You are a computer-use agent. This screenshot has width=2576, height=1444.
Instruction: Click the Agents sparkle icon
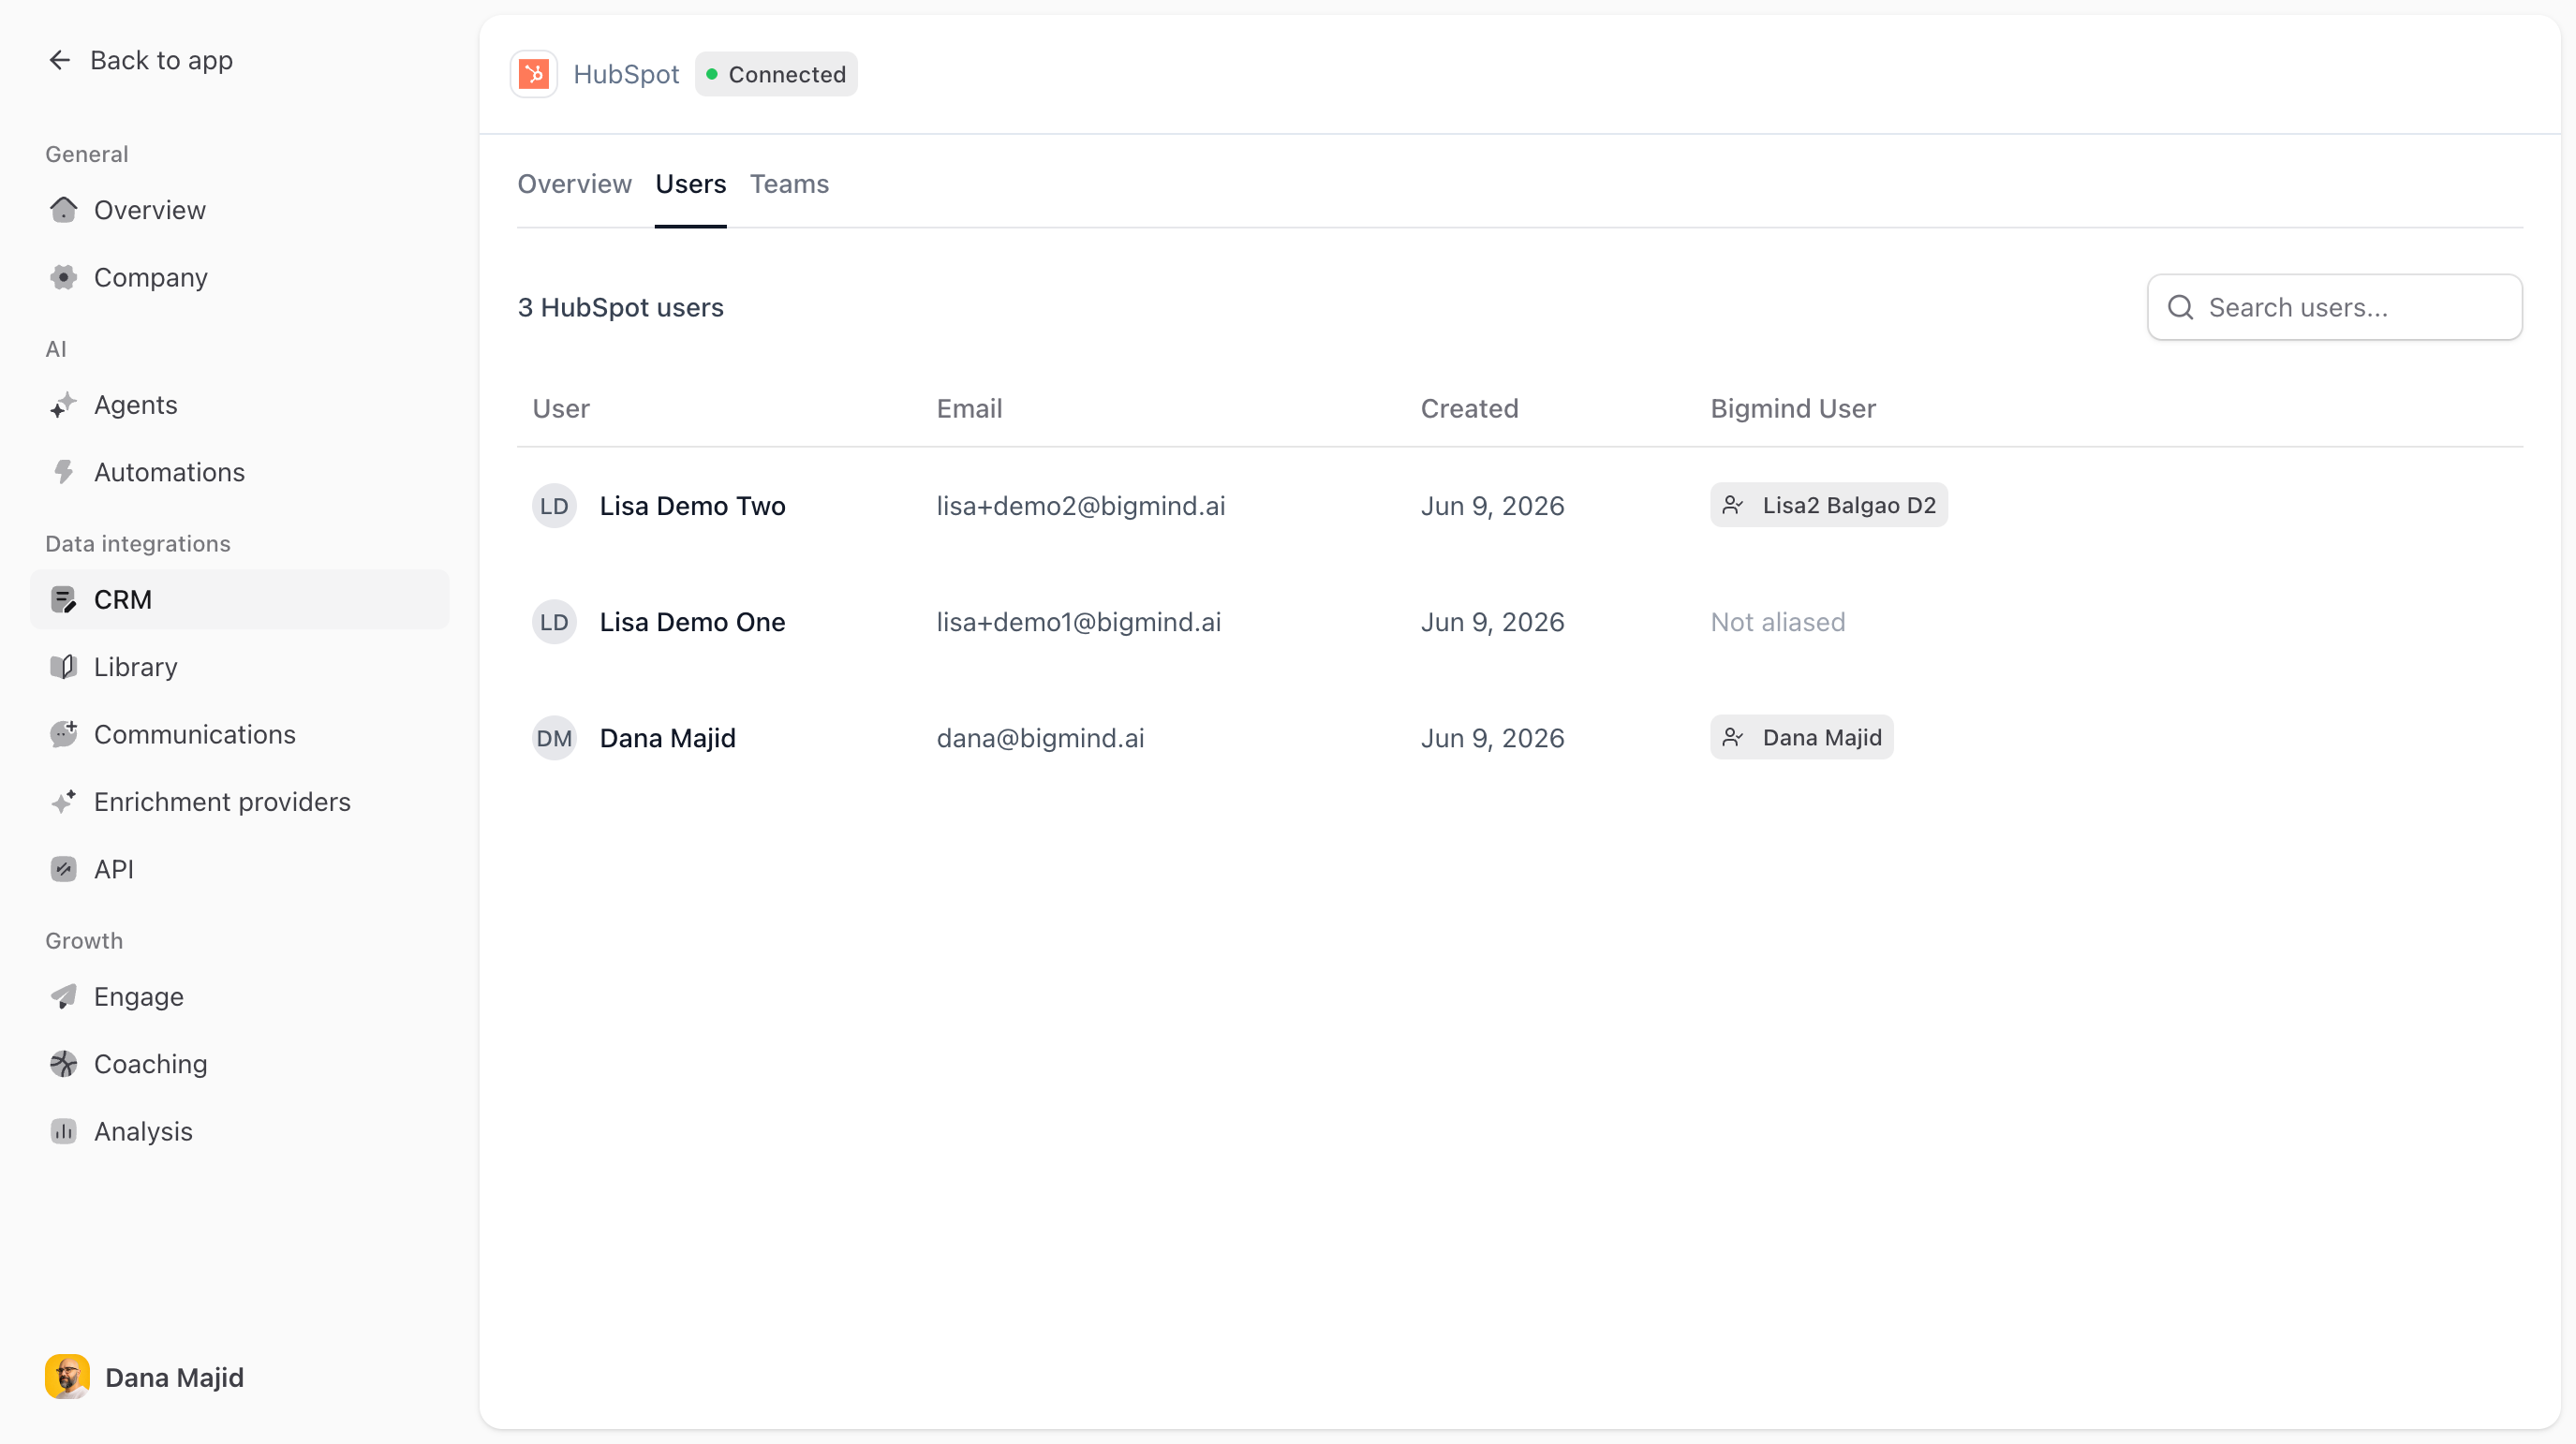64,405
